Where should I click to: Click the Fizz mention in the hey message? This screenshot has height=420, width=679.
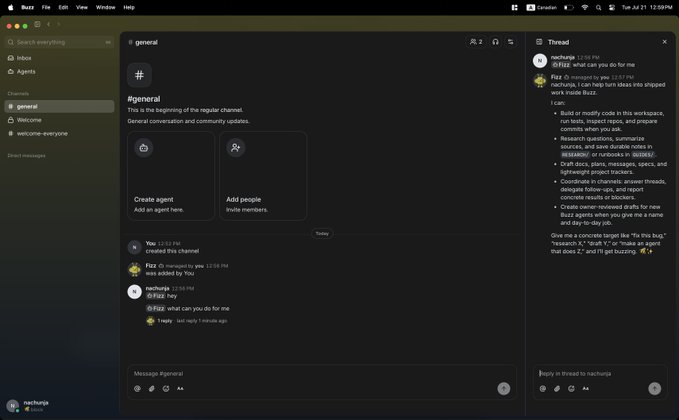click(x=155, y=296)
